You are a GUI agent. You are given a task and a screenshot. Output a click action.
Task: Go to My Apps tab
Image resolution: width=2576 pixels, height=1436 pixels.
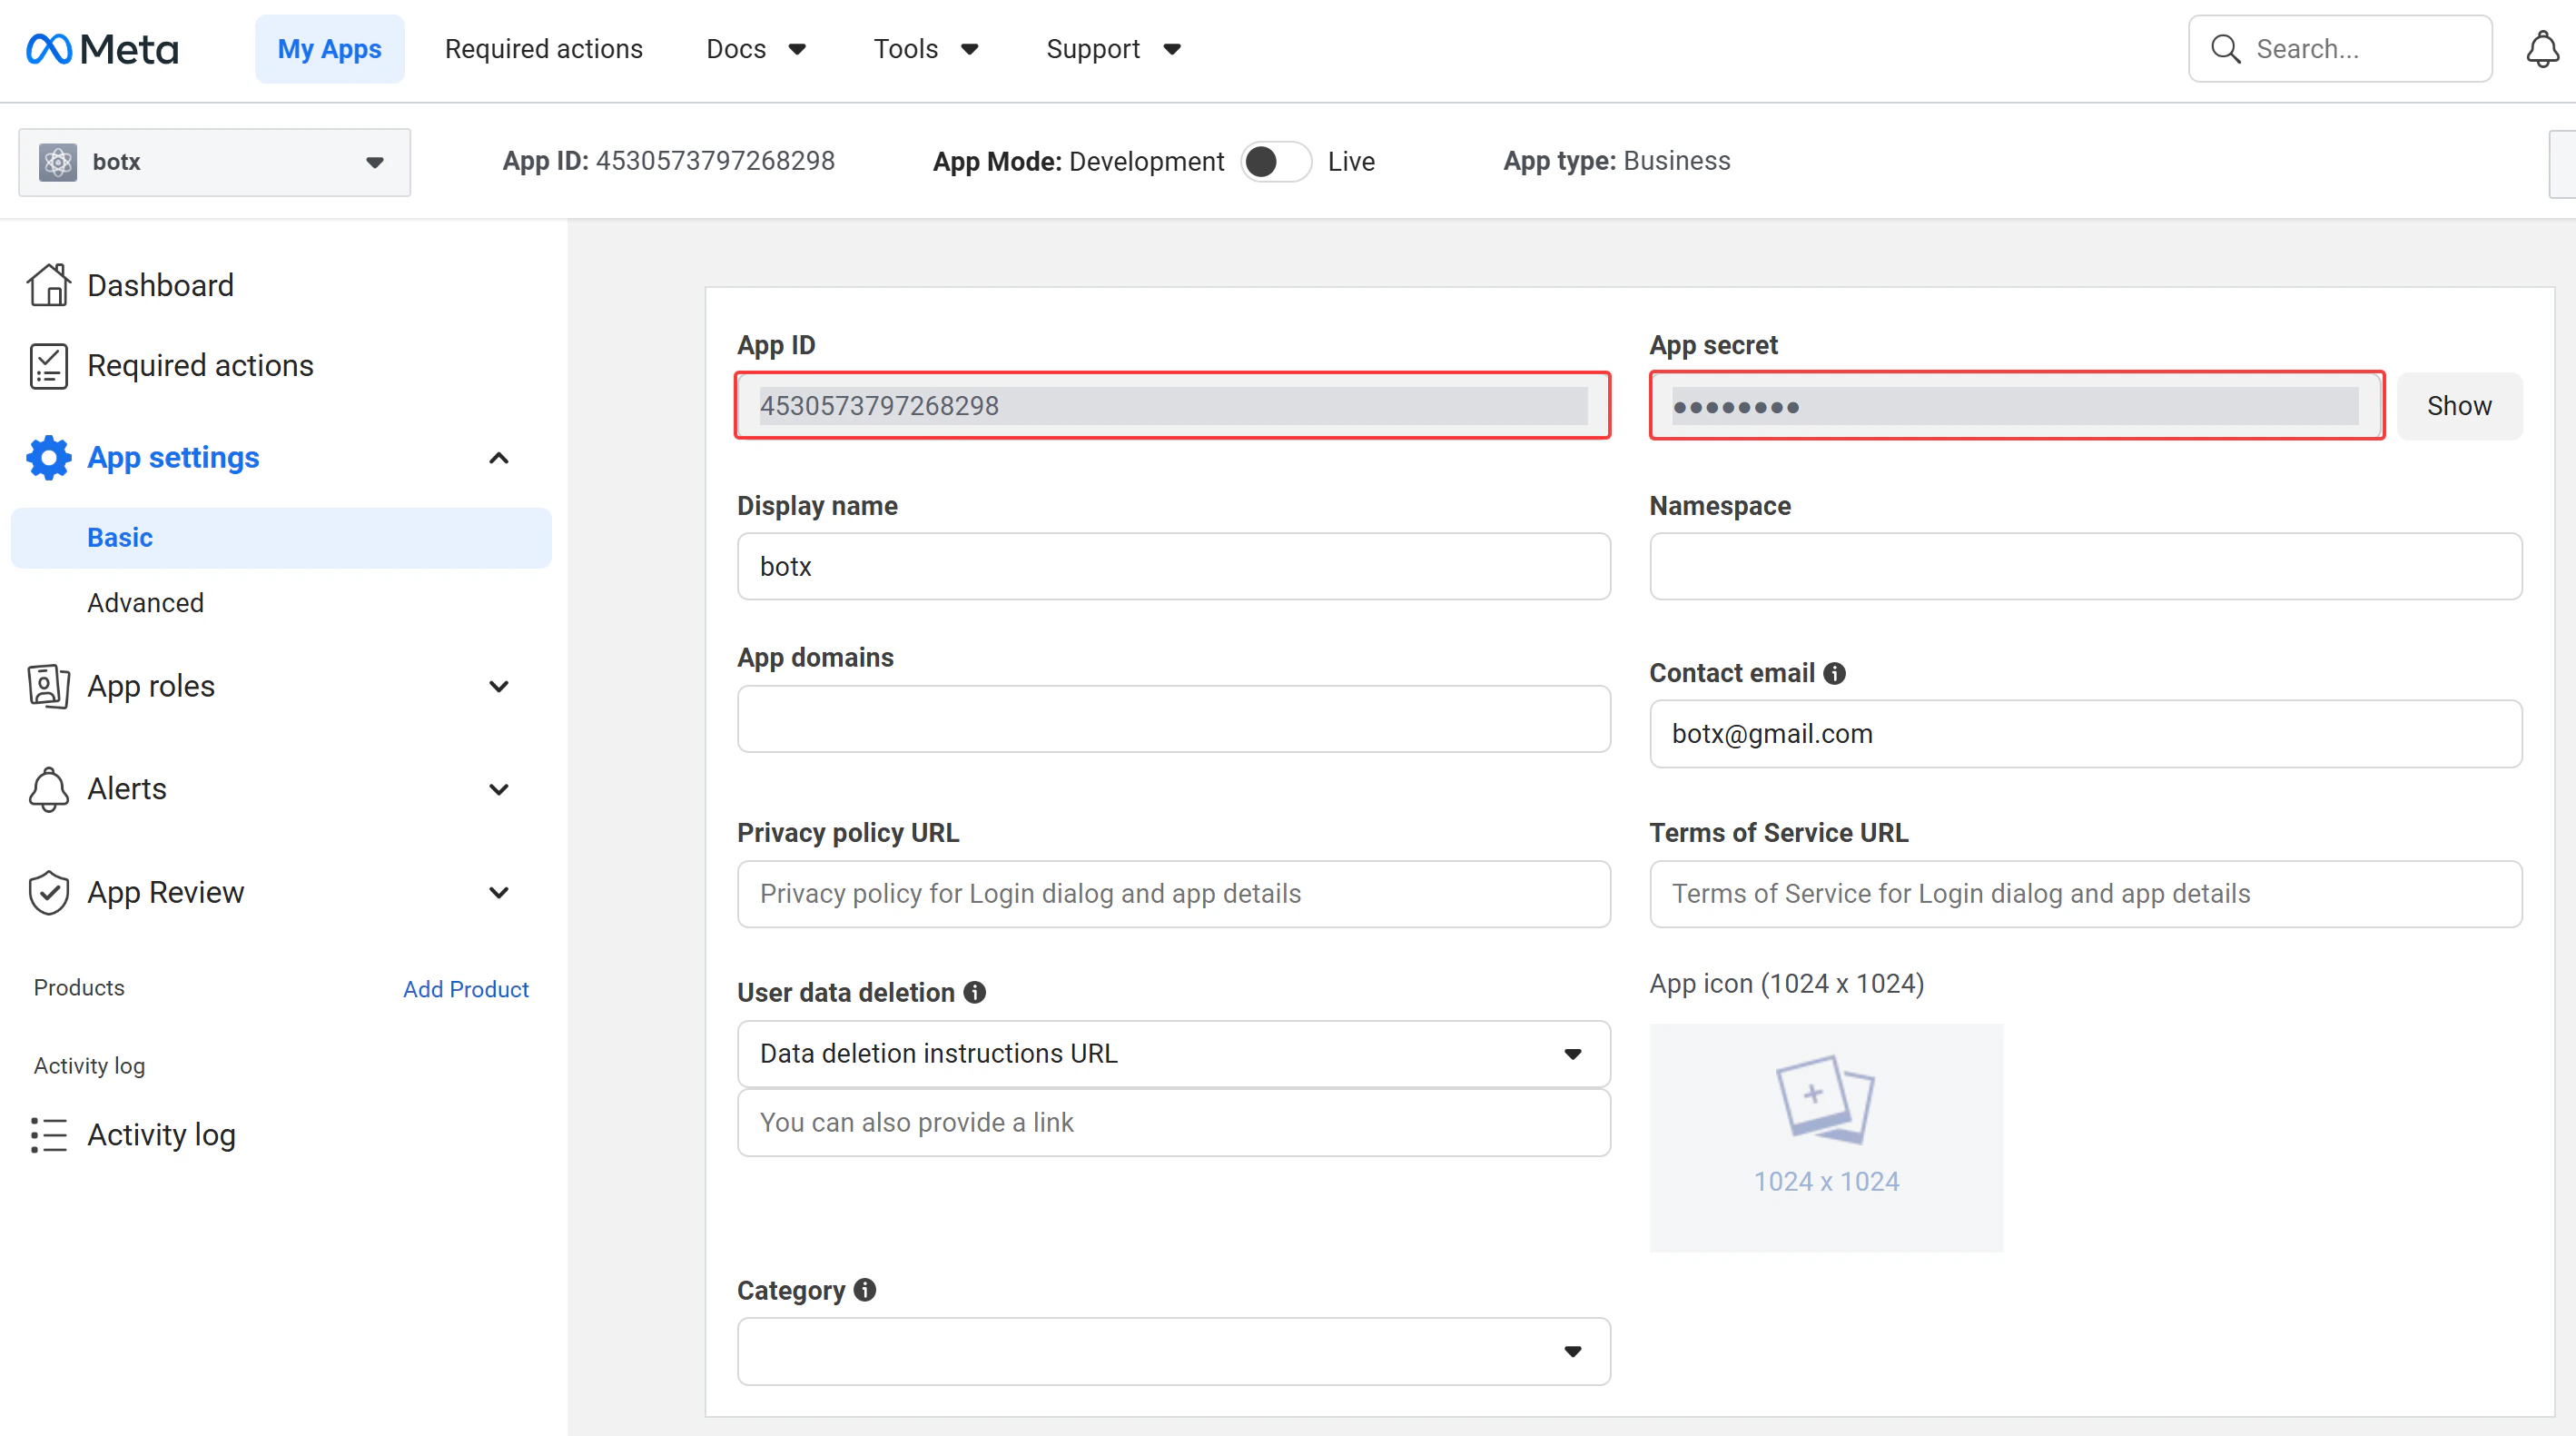coord(329,49)
